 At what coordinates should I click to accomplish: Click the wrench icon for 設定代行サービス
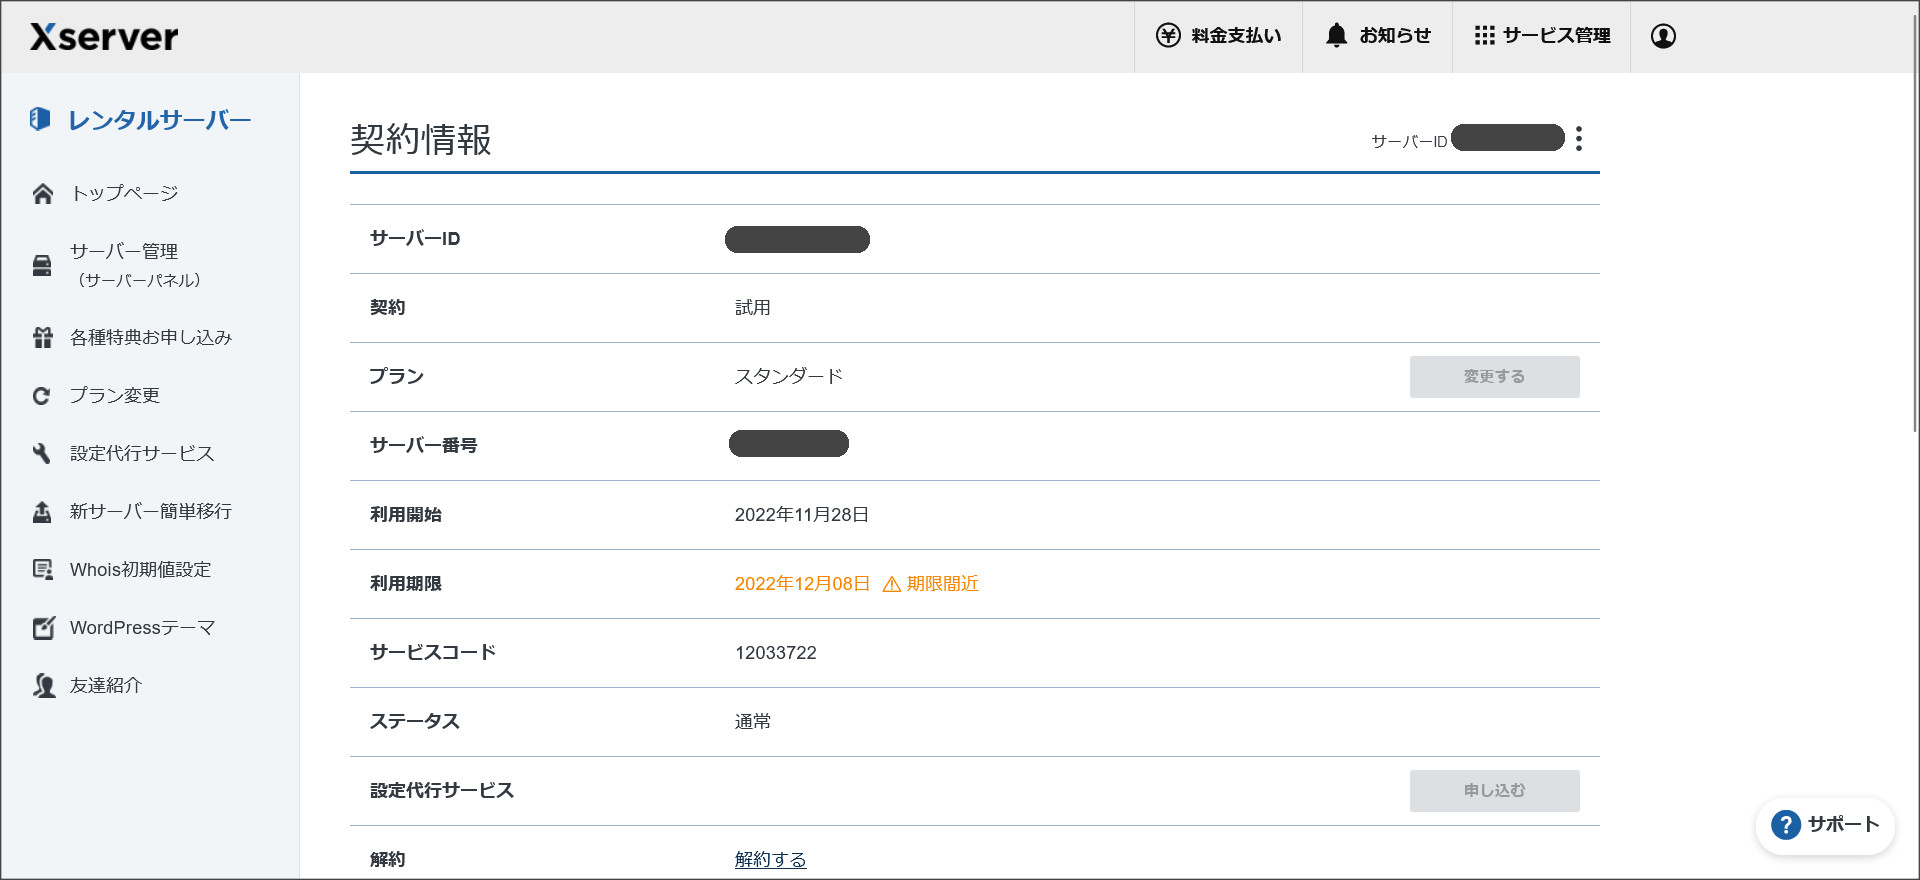coord(42,454)
